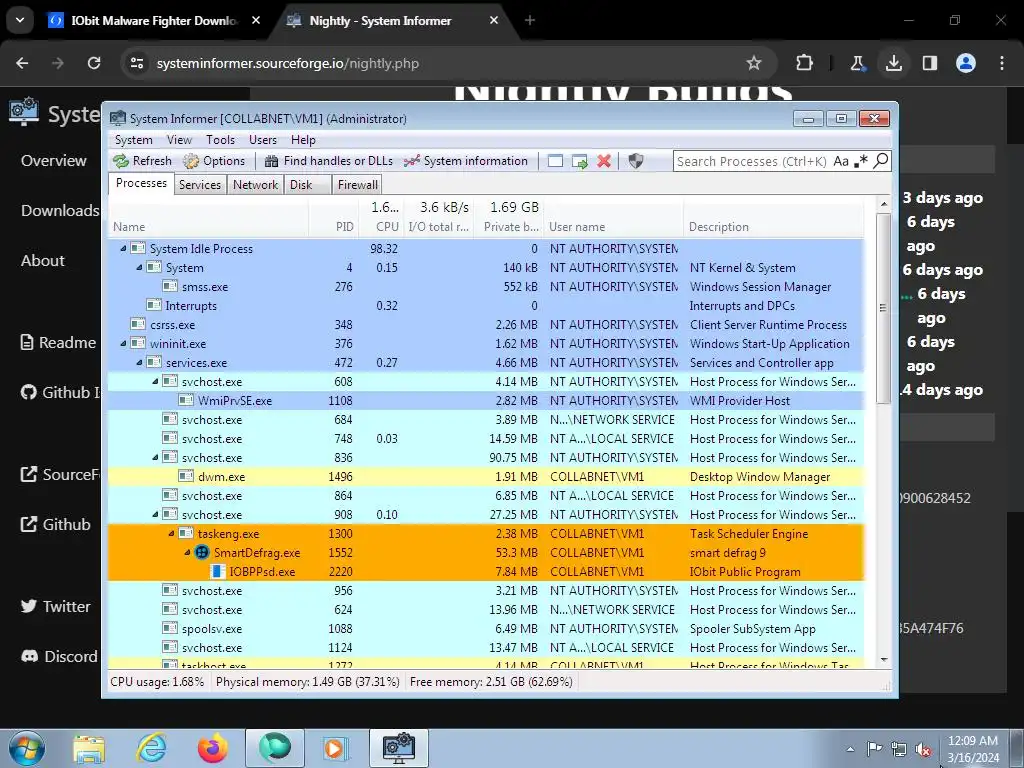
Task: Toggle case-sensitive search (Aa)
Action: (840, 161)
